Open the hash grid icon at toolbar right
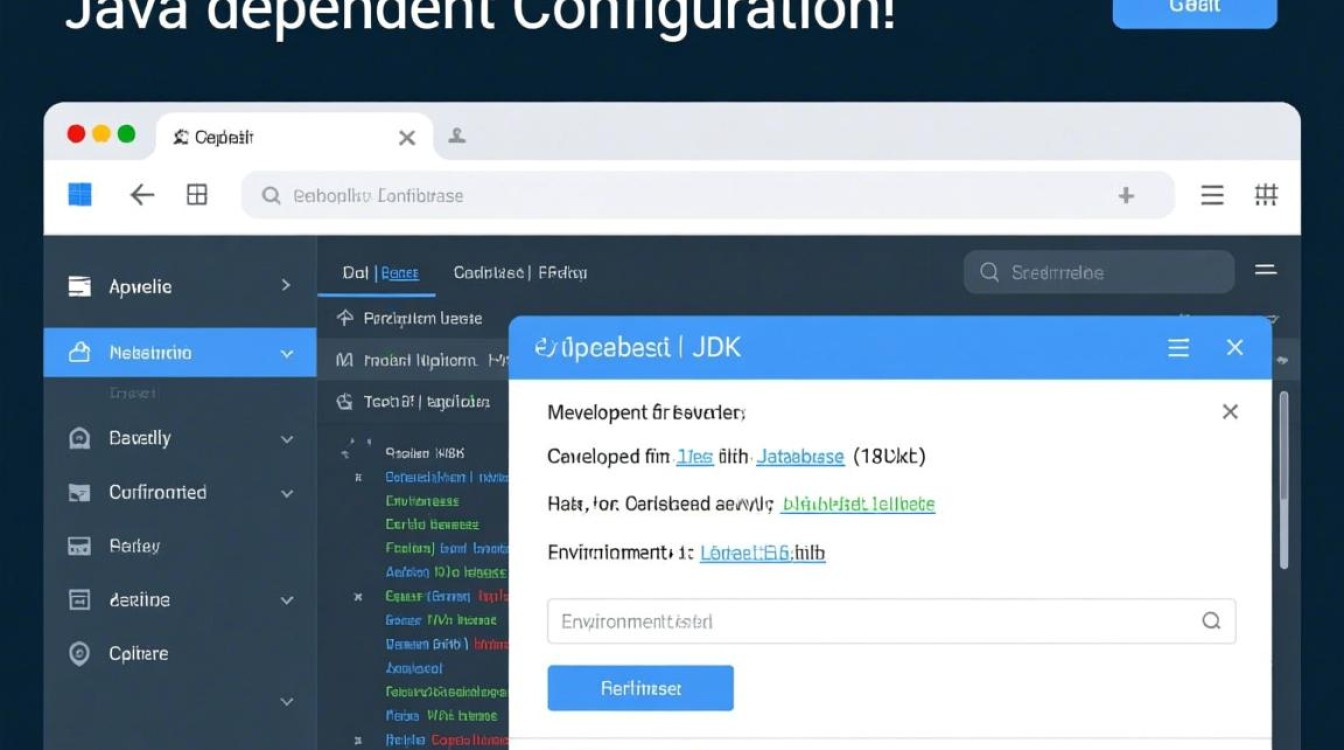 (x=1266, y=195)
